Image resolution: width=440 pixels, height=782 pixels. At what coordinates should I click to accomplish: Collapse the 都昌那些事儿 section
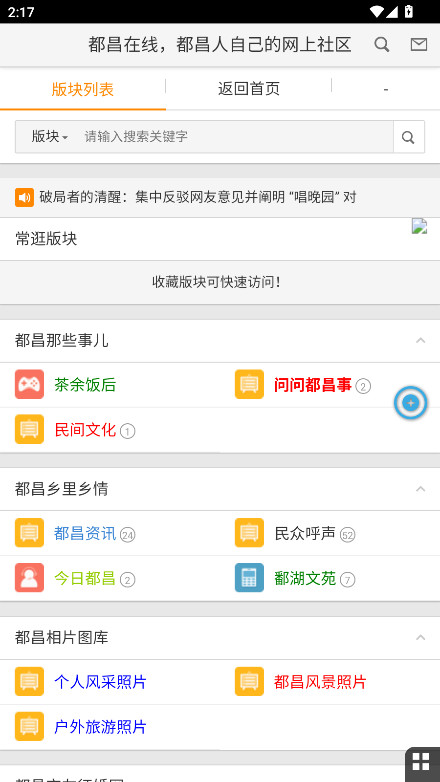point(421,341)
